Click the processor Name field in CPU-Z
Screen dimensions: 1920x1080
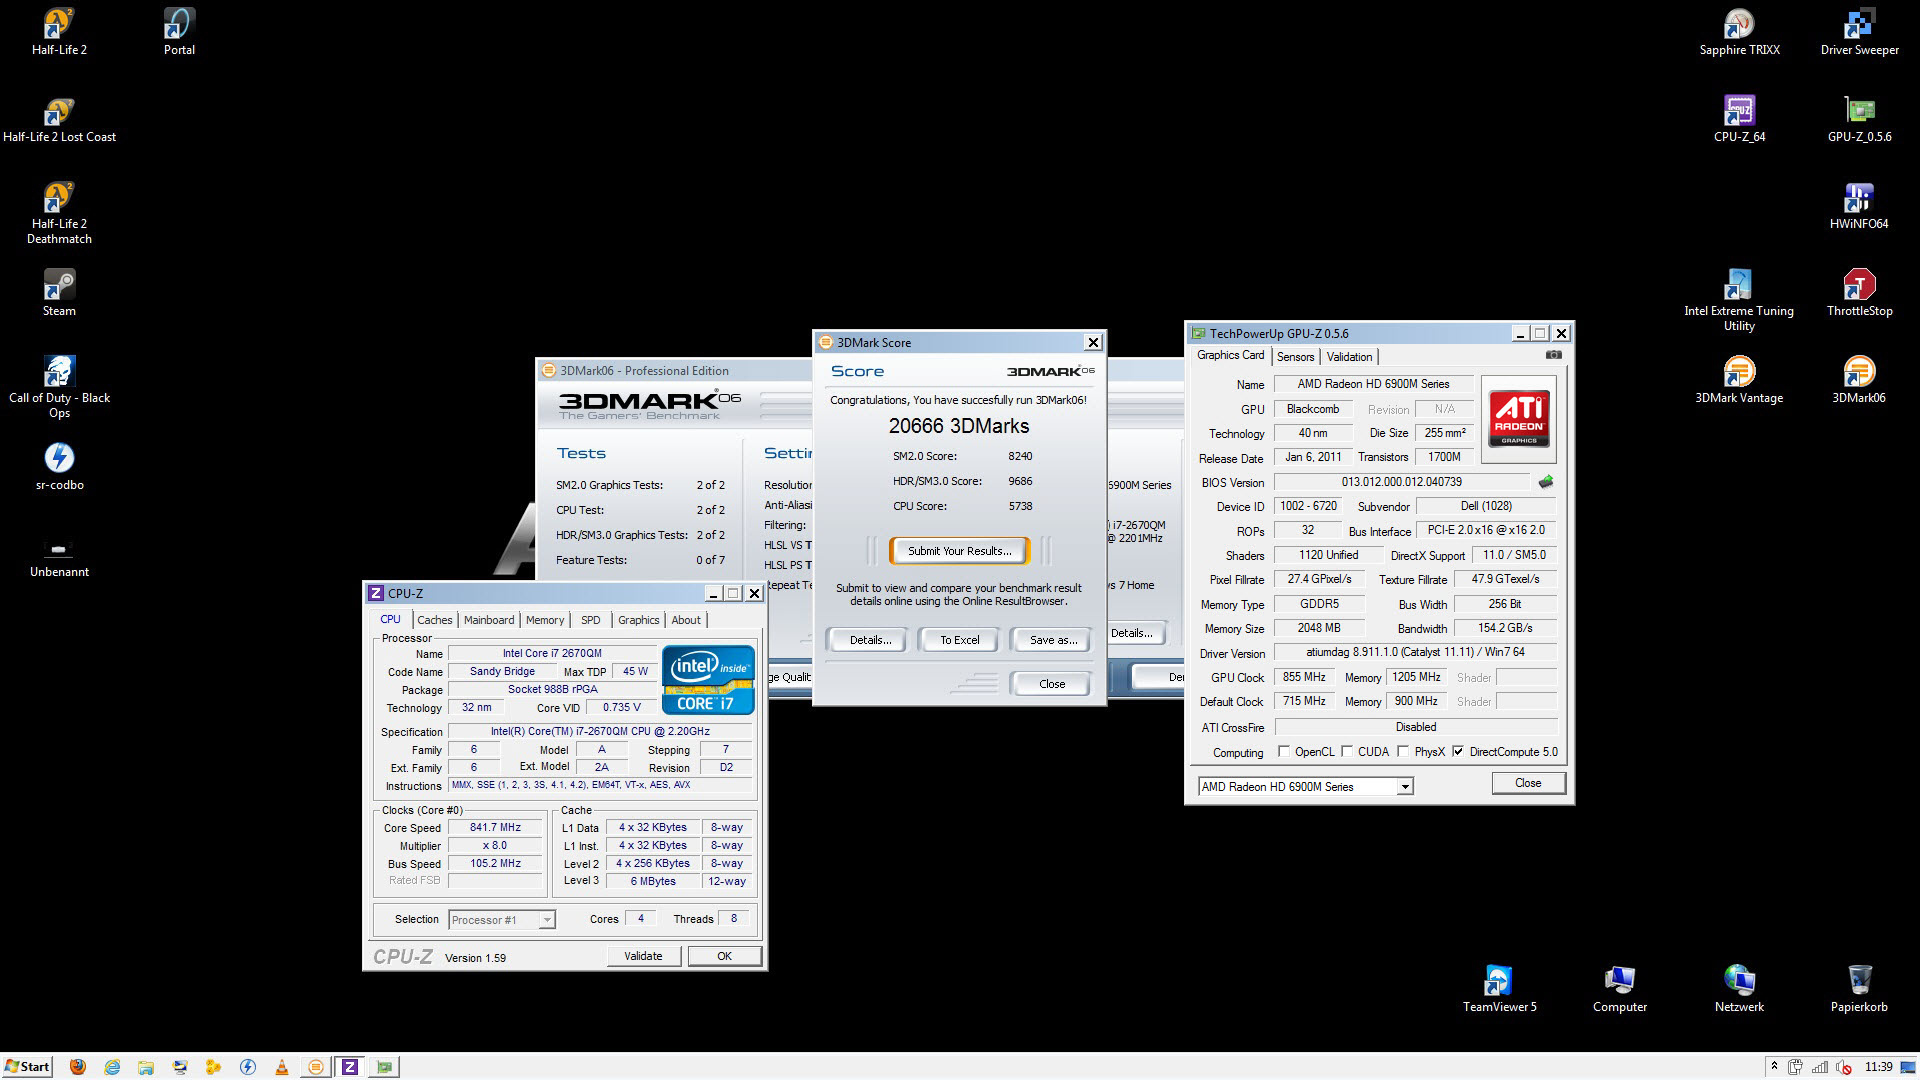[552, 653]
